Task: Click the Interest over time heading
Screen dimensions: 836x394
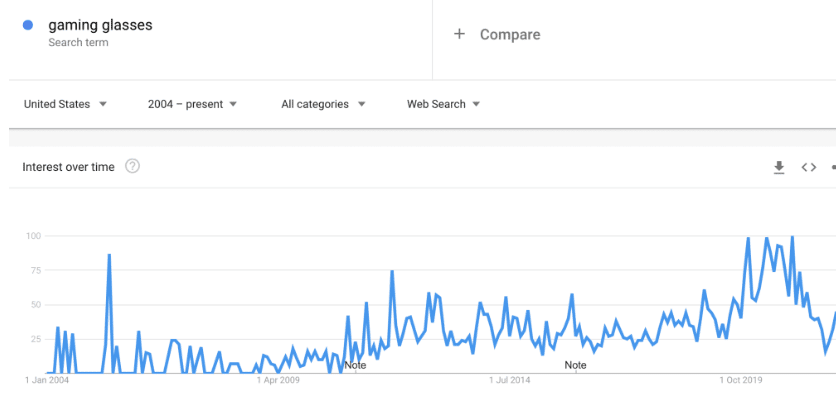Action: pos(68,167)
